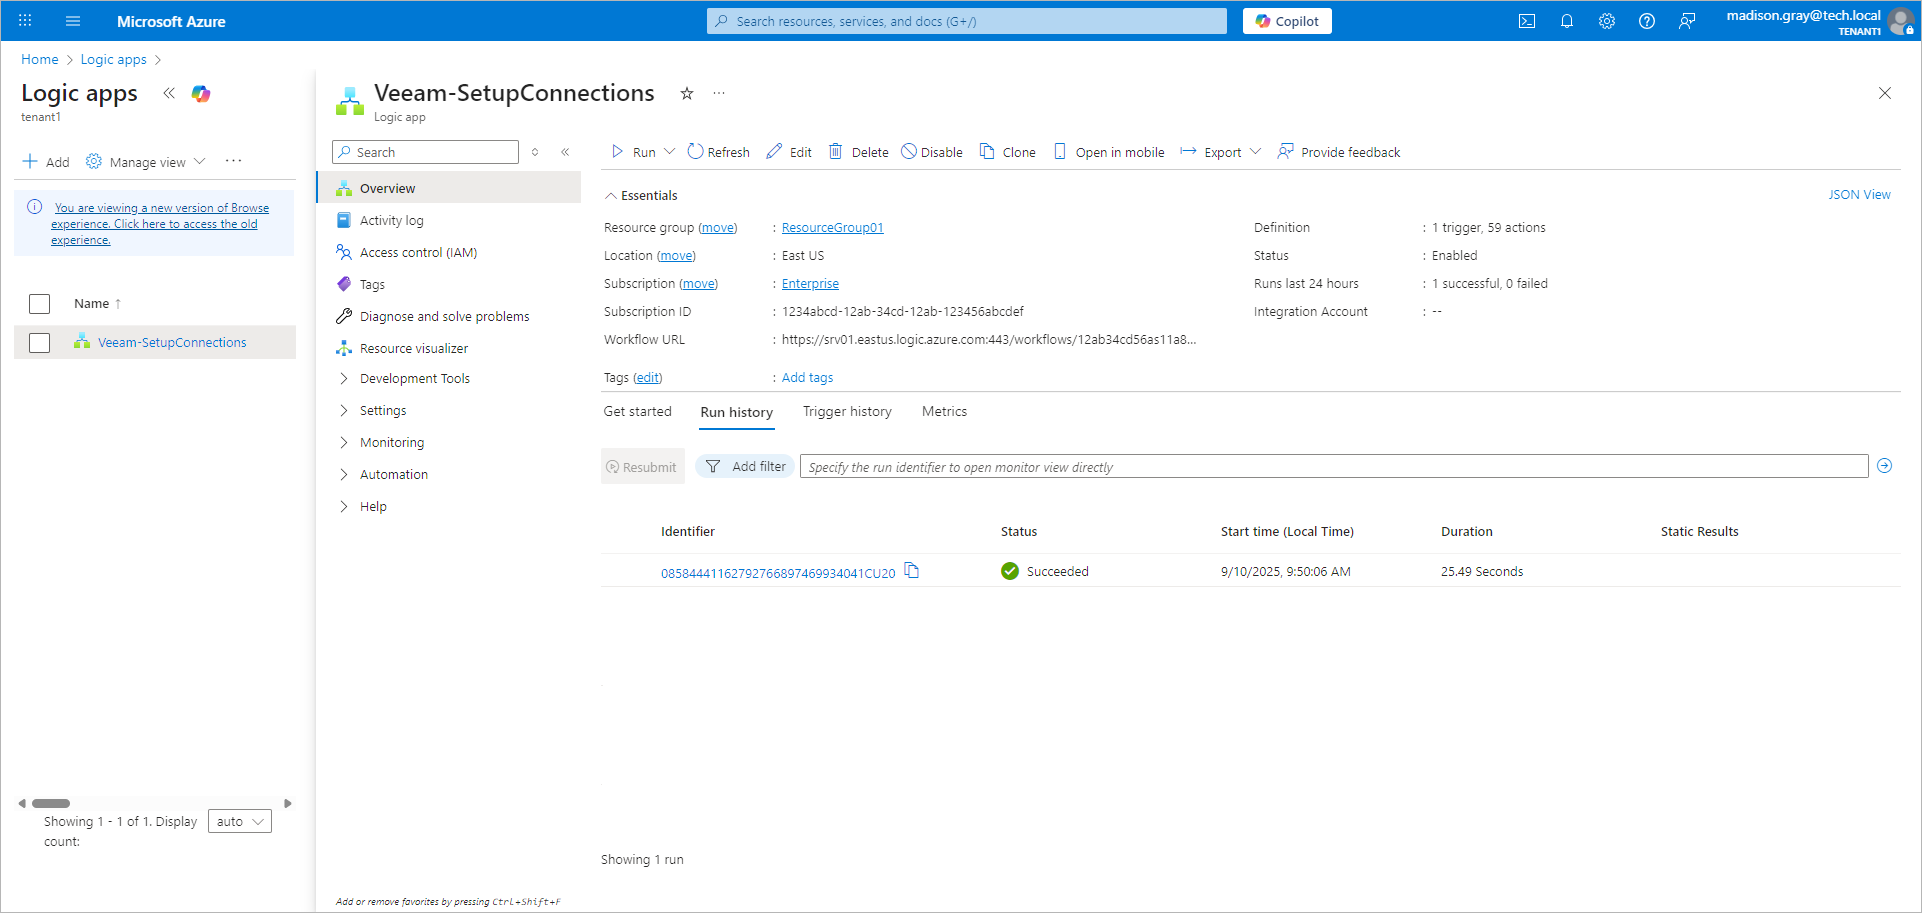The height and width of the screenshot is (913, 1922).
Task: Disable the logic app
Action: 932,152
